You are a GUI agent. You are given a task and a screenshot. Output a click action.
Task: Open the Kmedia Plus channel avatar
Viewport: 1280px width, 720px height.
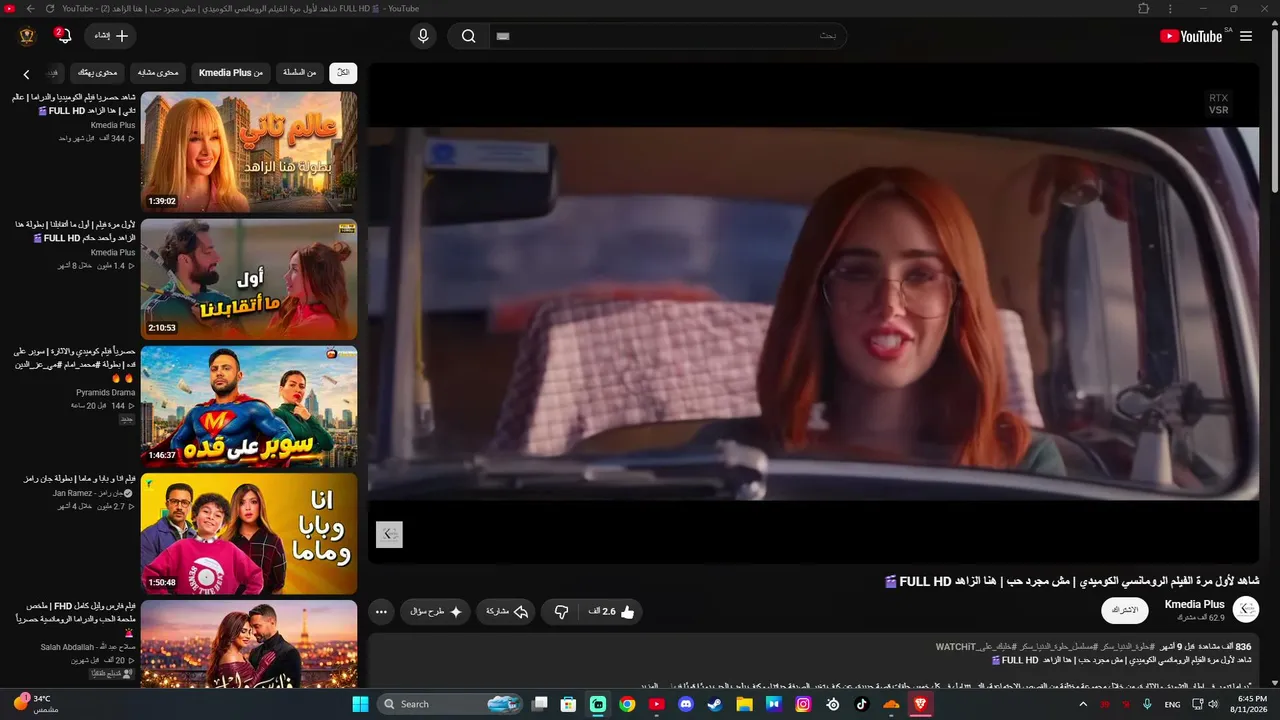coord(1246,609)
